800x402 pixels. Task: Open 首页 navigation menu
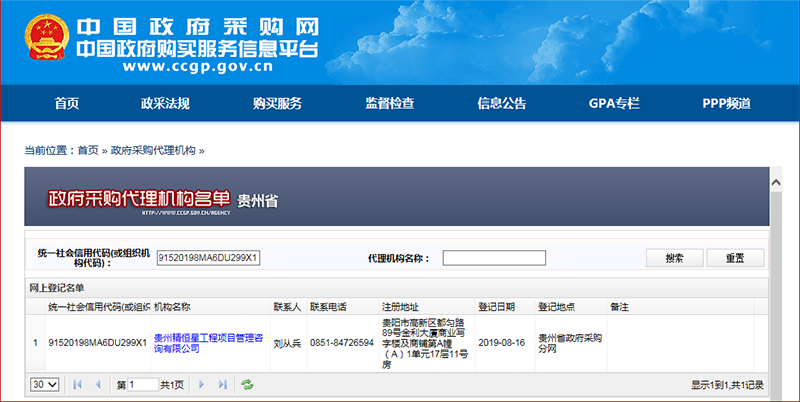[67, 104]
